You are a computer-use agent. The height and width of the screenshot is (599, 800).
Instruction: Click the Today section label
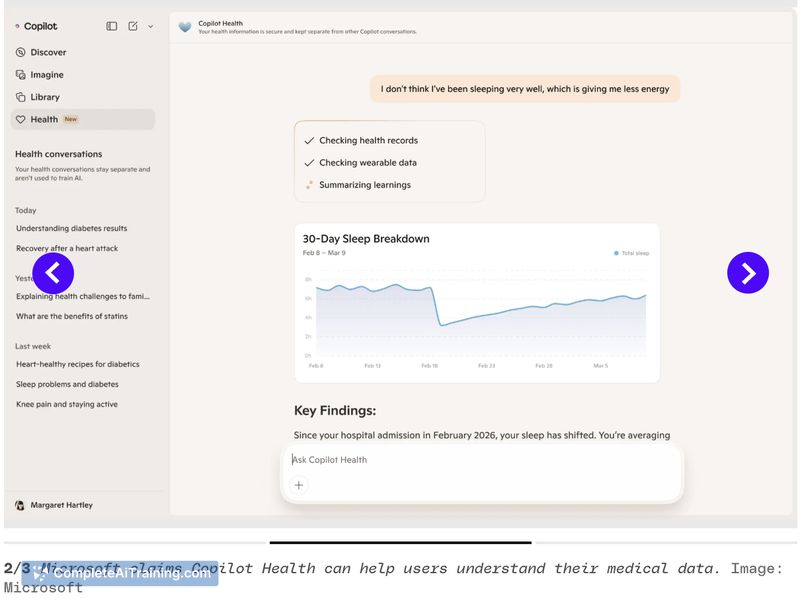26,210
